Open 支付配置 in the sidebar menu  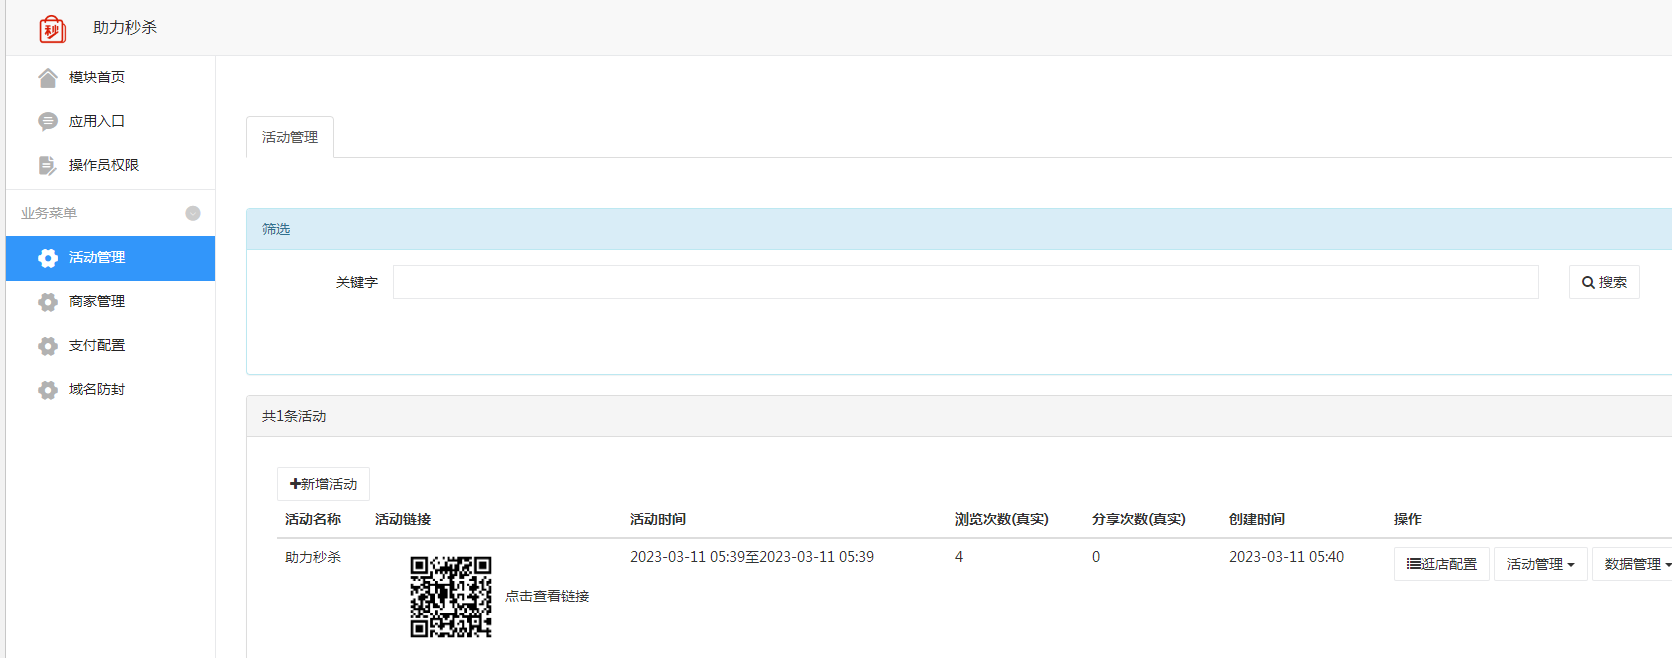click(97, 346)
